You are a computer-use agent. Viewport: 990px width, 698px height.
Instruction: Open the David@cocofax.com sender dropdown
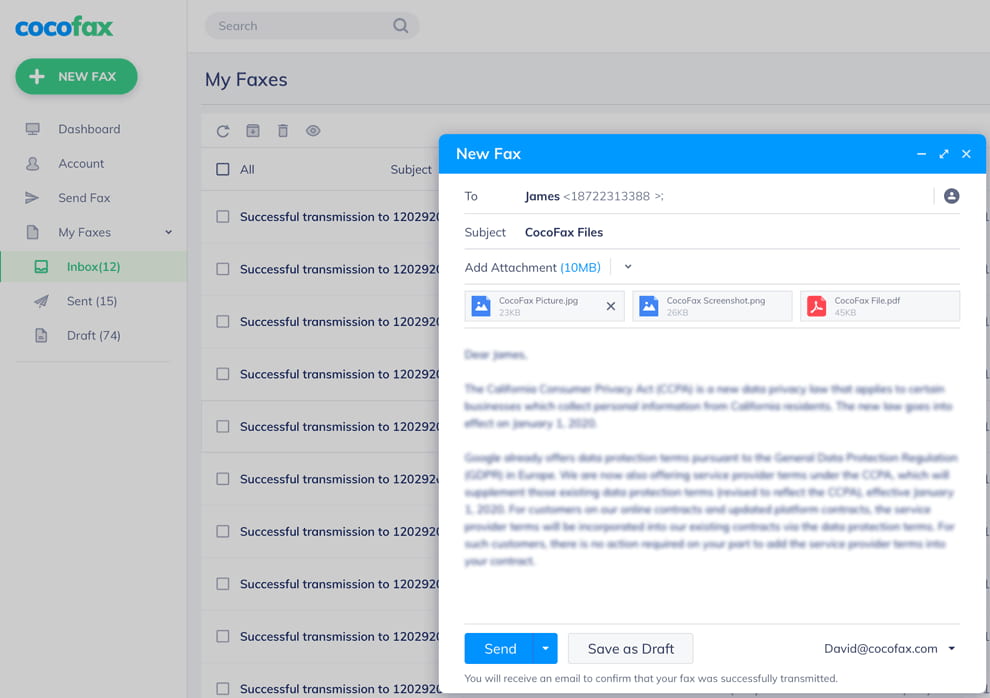[x=951, y=649]
